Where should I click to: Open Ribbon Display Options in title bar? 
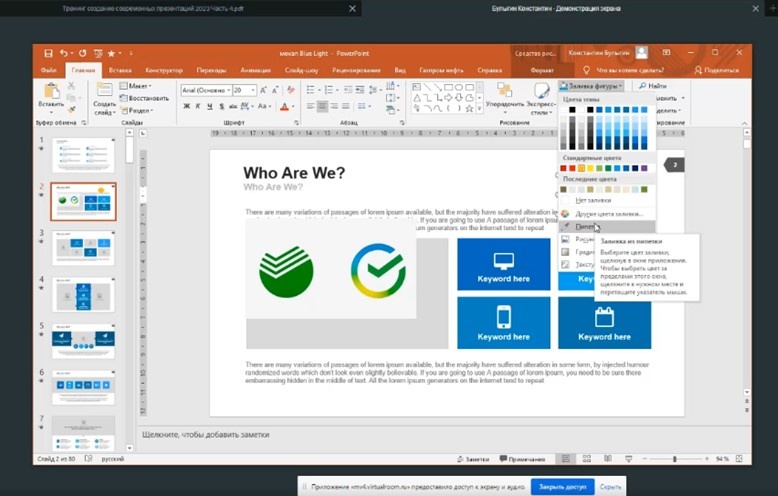666,52
